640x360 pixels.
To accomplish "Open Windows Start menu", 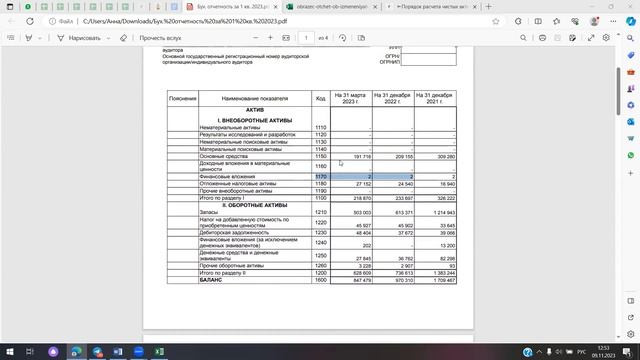I will click(x=10, y=351).
